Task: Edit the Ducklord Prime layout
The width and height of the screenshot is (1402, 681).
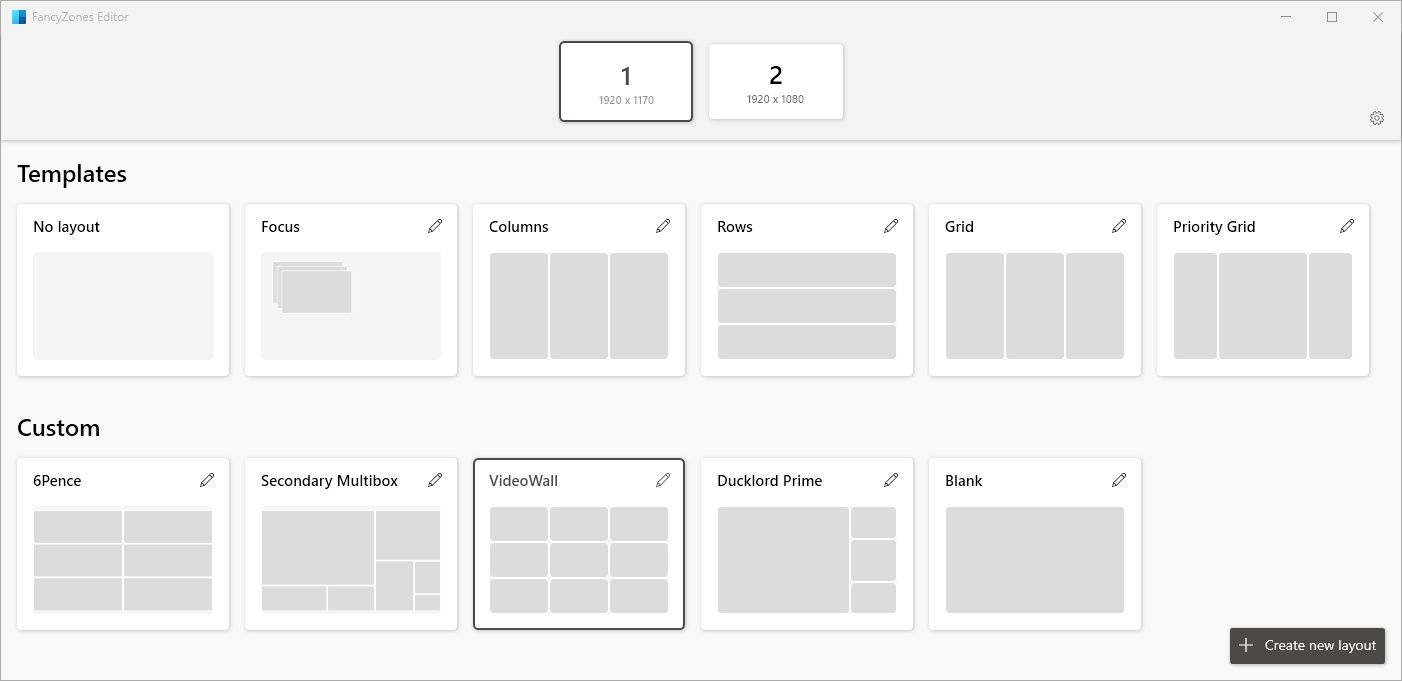Action: [891, 480]
